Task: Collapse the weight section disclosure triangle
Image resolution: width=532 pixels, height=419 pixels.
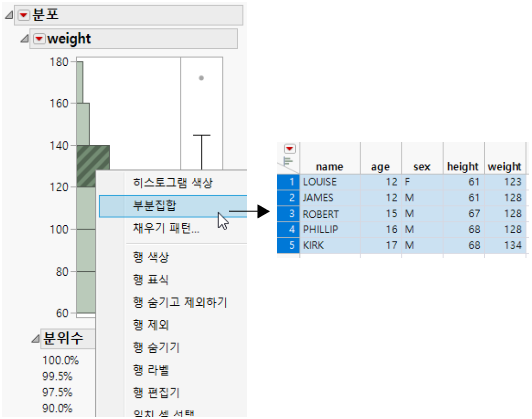Action: [24, 39]
